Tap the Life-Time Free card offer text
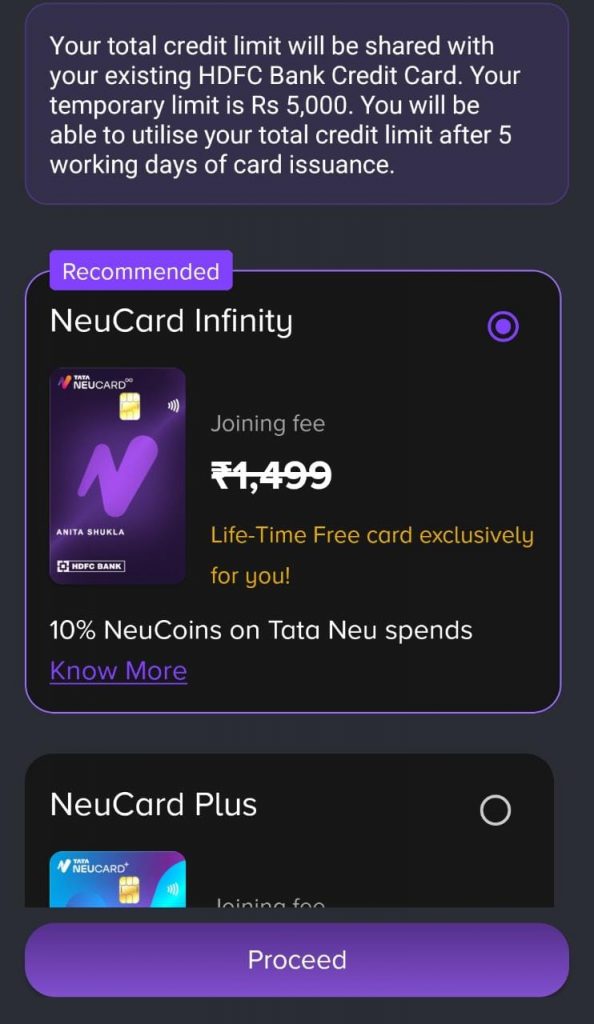 click(372, 555)
